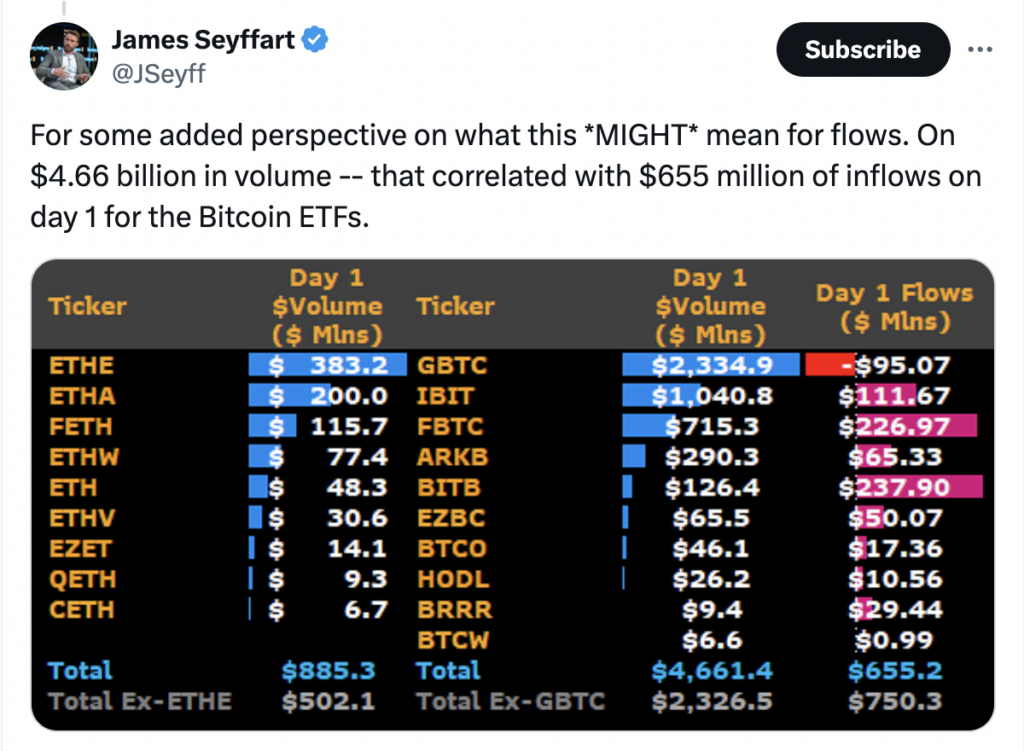
Task: Click the ETHE ticker in the table
Action: (82, 365)
